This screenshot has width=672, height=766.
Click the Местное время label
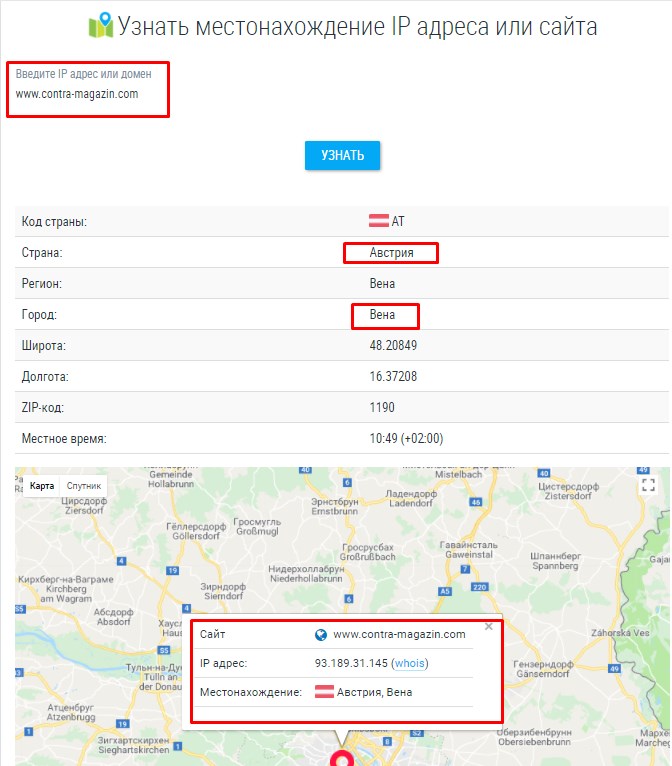pos(64,439)
